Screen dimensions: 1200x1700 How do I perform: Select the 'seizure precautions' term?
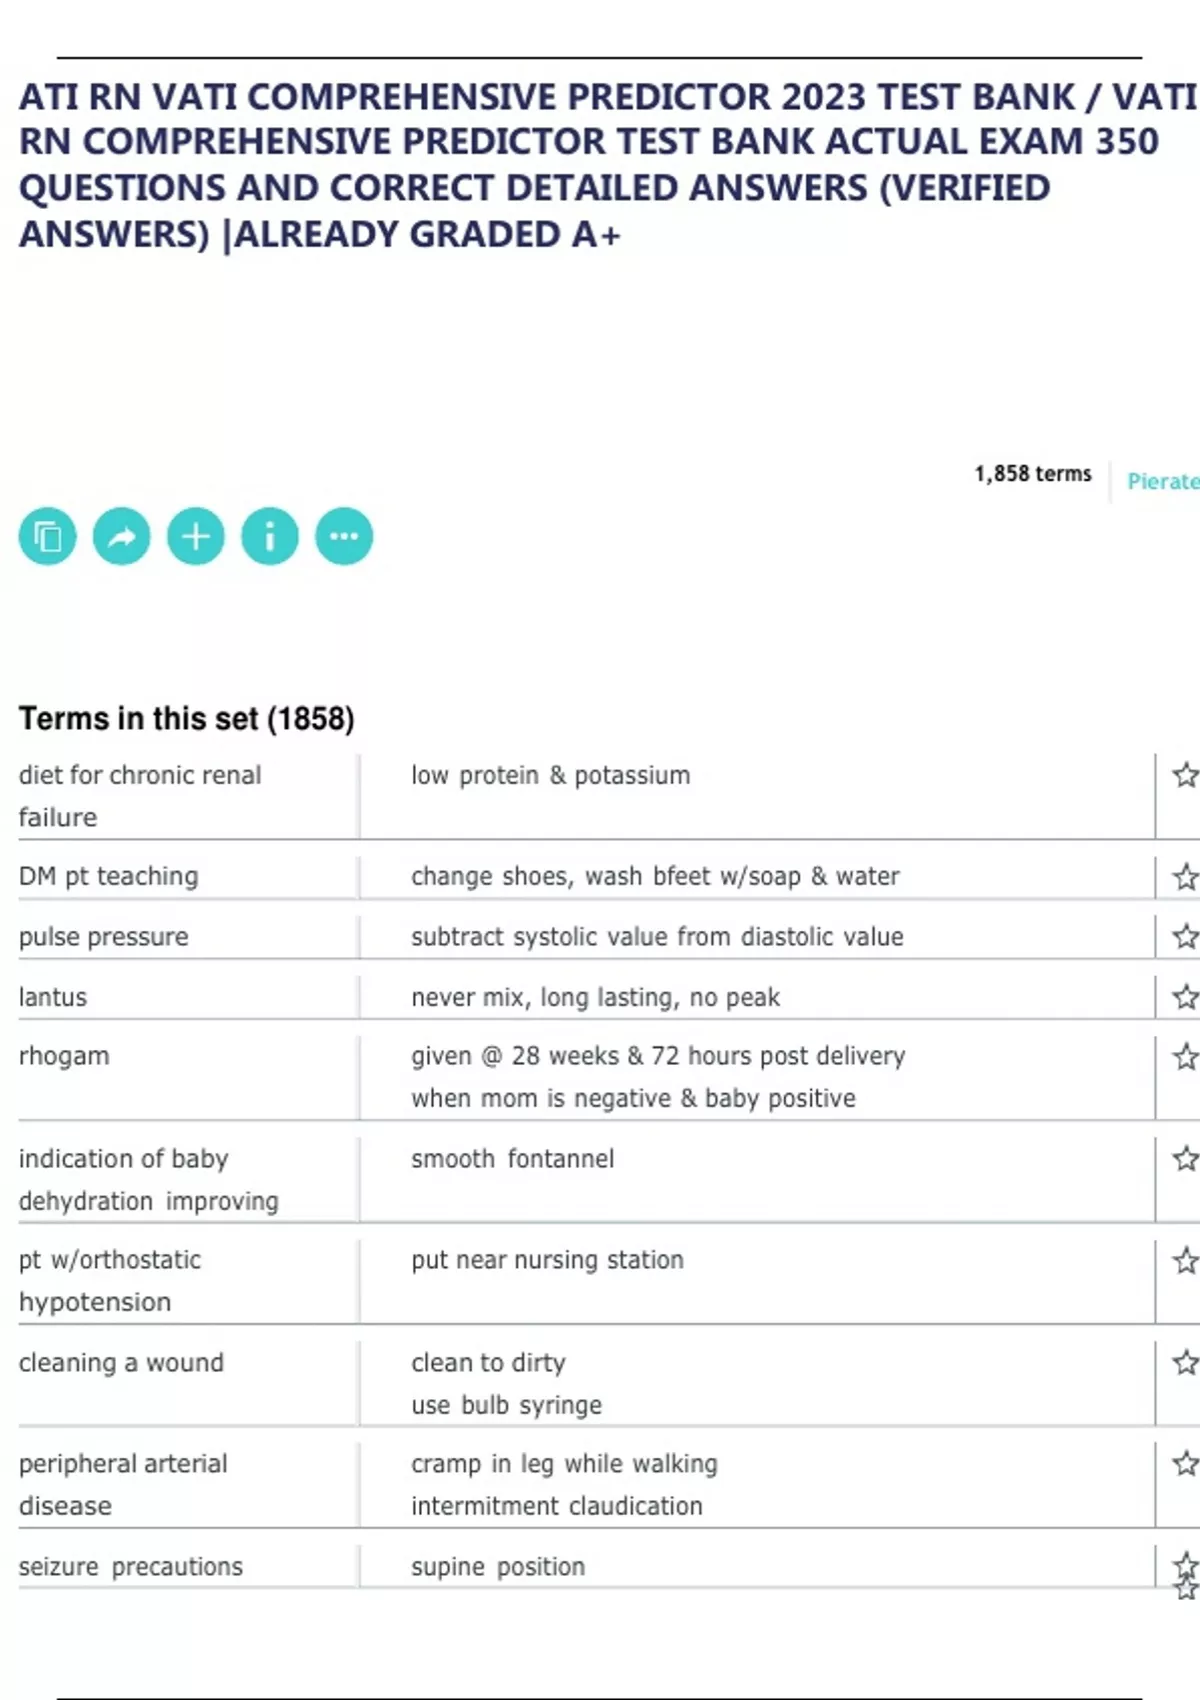coord(131,1567)
